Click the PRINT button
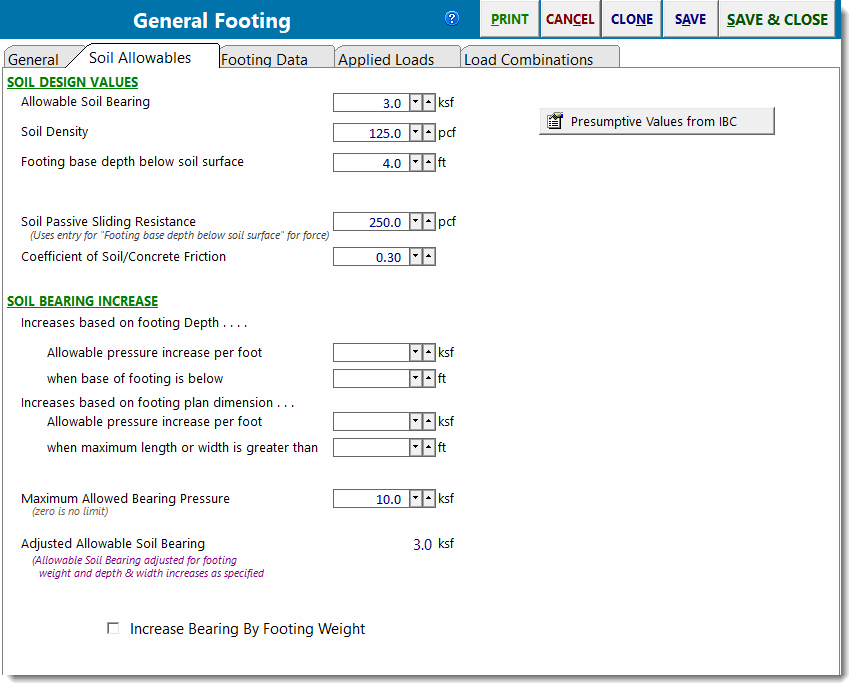Viewport: 856px width, 690px height. (510, 19)
